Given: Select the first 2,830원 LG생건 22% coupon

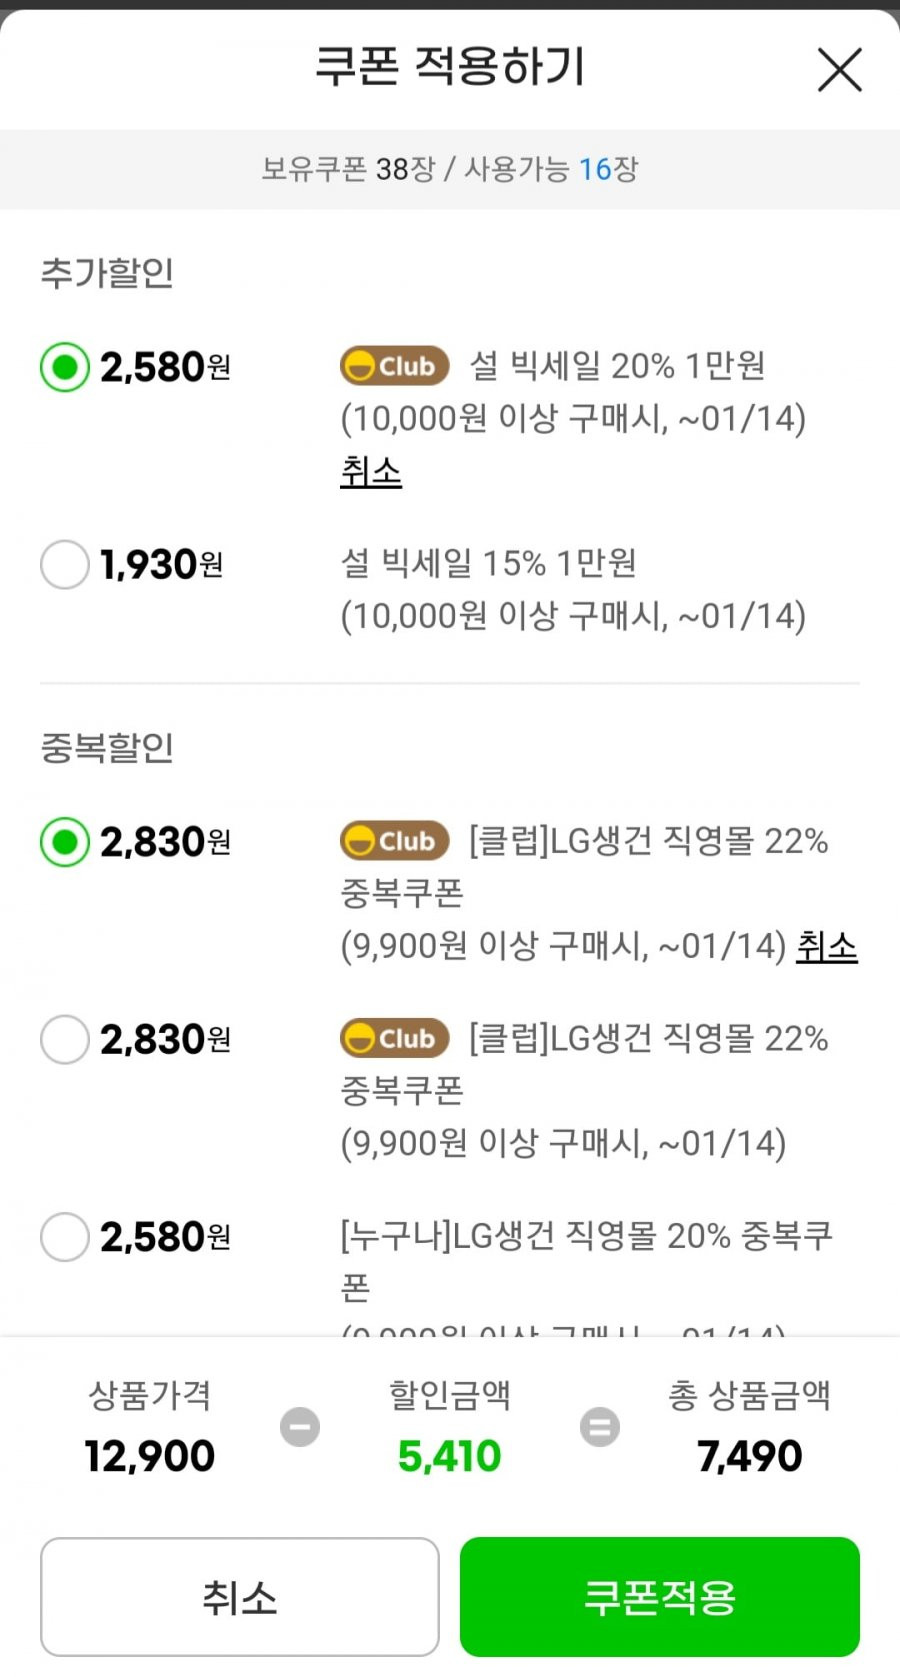Looking at the screenshot, I should click(x=65, y=842).
